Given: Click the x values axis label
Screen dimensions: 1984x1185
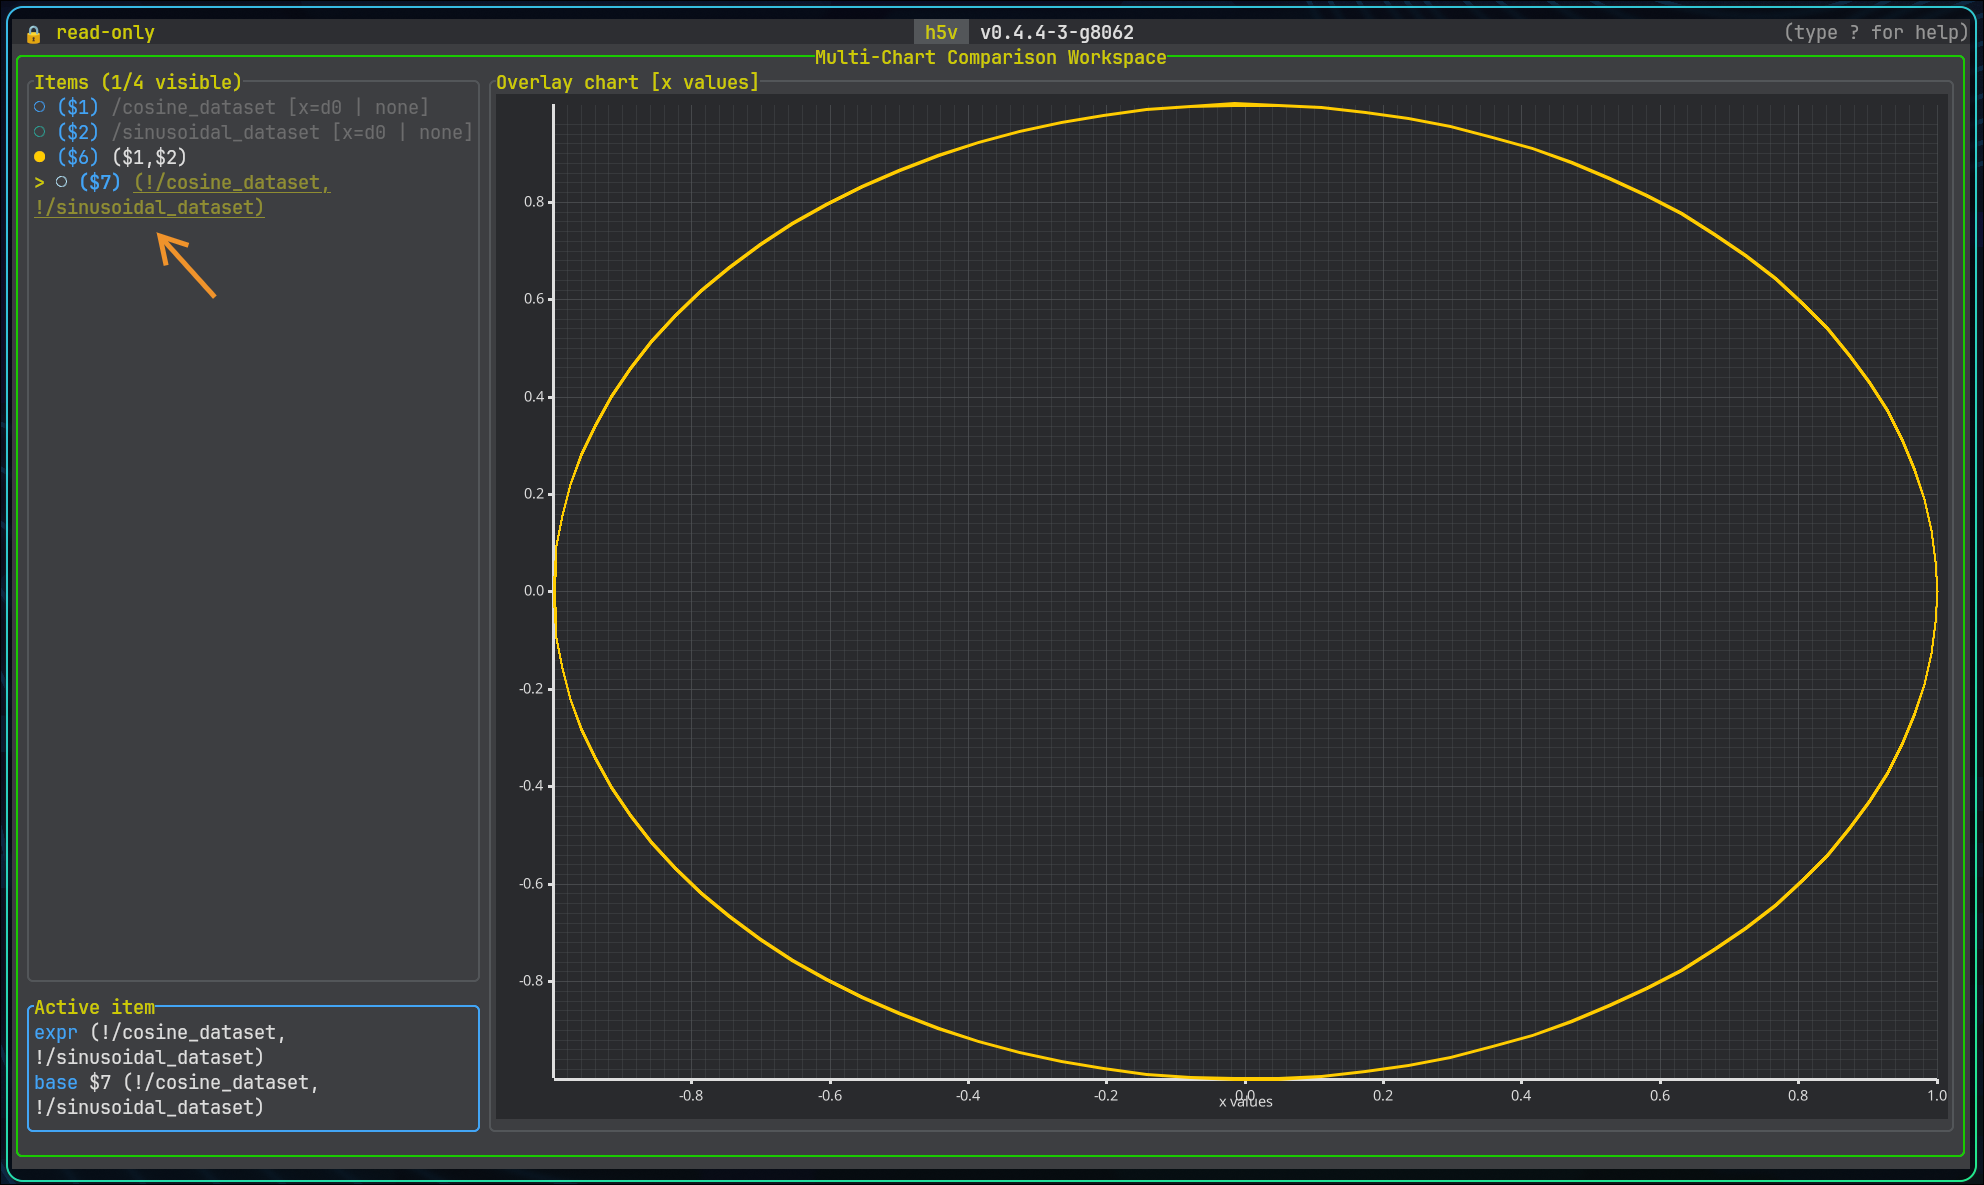Looking at the screenshot, I should (1246, 1103).
